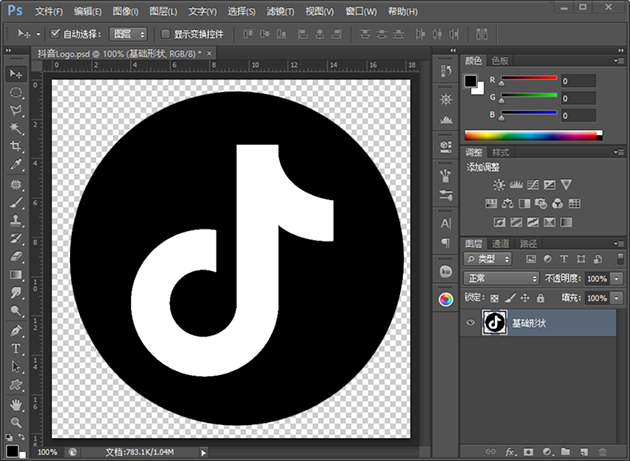Open the blend mode 正常 dropdown

501,278
